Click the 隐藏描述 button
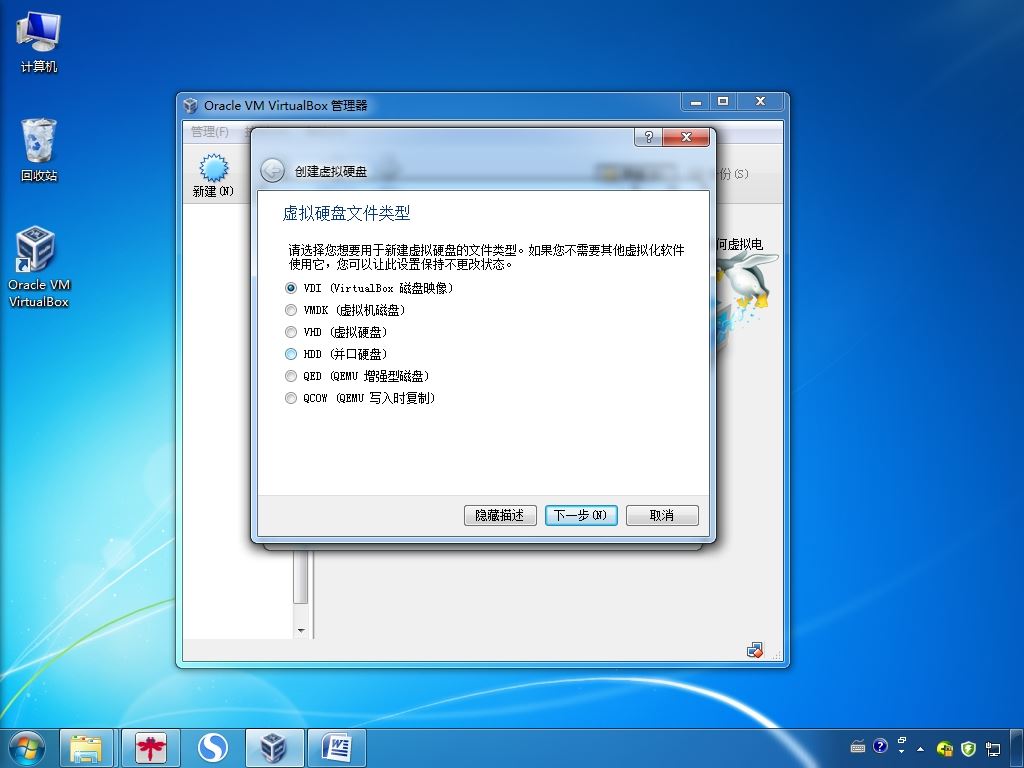This screenshot has width=1024, height=768. click(500, 515)
